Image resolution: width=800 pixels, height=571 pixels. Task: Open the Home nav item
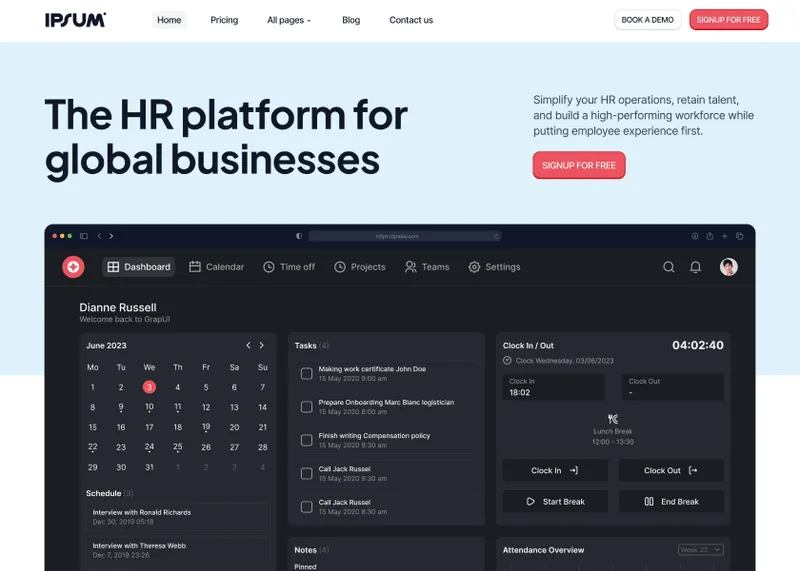pos(169,20)
